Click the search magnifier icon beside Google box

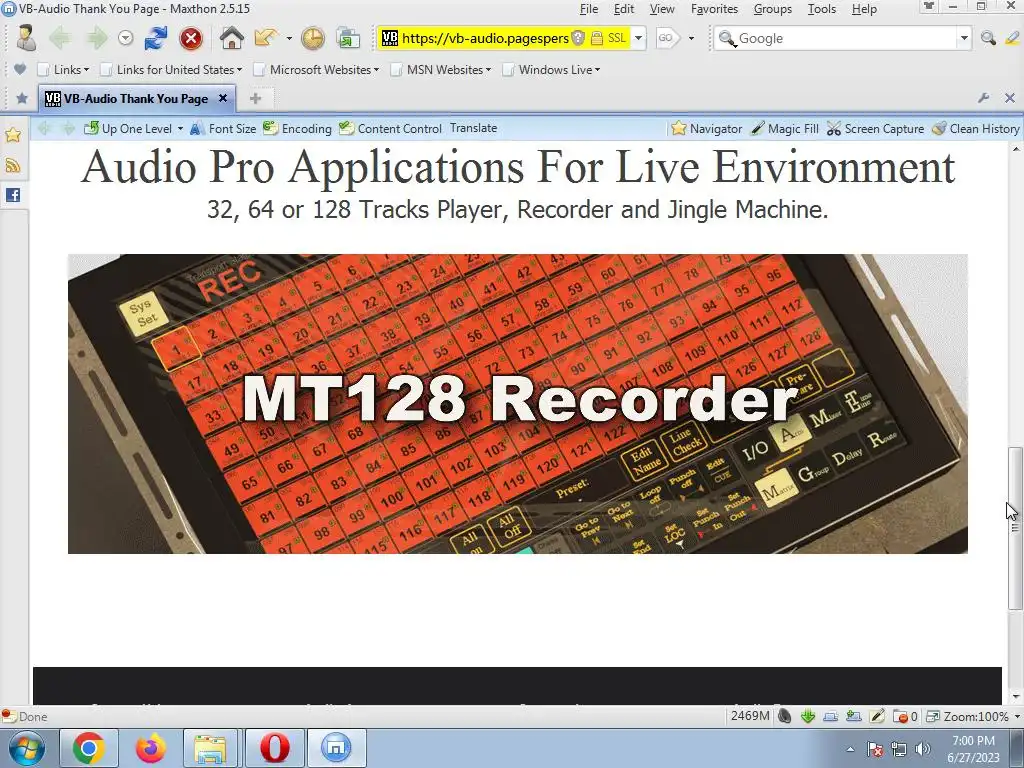[988, 39]
